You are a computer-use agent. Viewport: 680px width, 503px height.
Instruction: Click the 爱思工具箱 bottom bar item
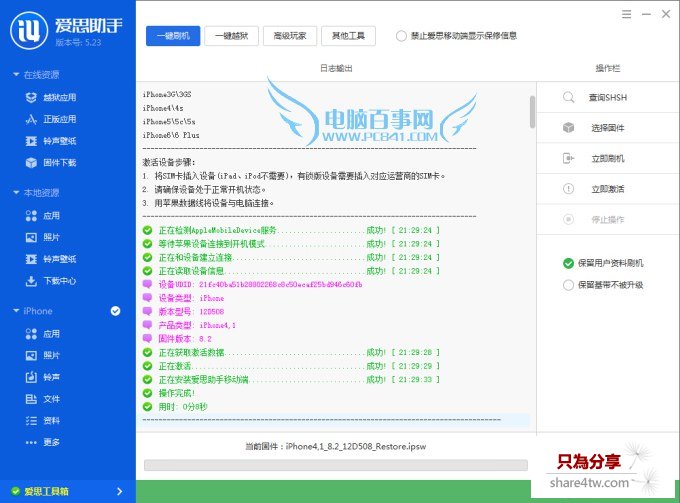(x=68, y=491)
